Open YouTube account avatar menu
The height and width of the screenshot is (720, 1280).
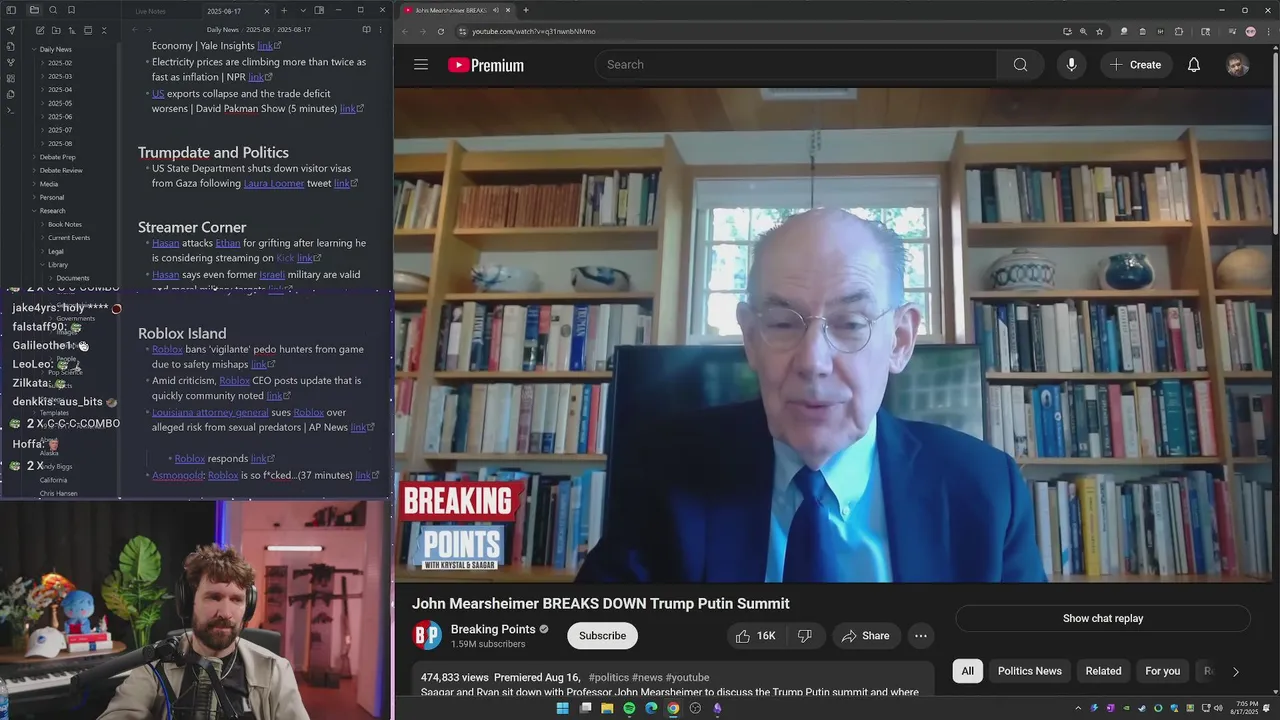1238,65
